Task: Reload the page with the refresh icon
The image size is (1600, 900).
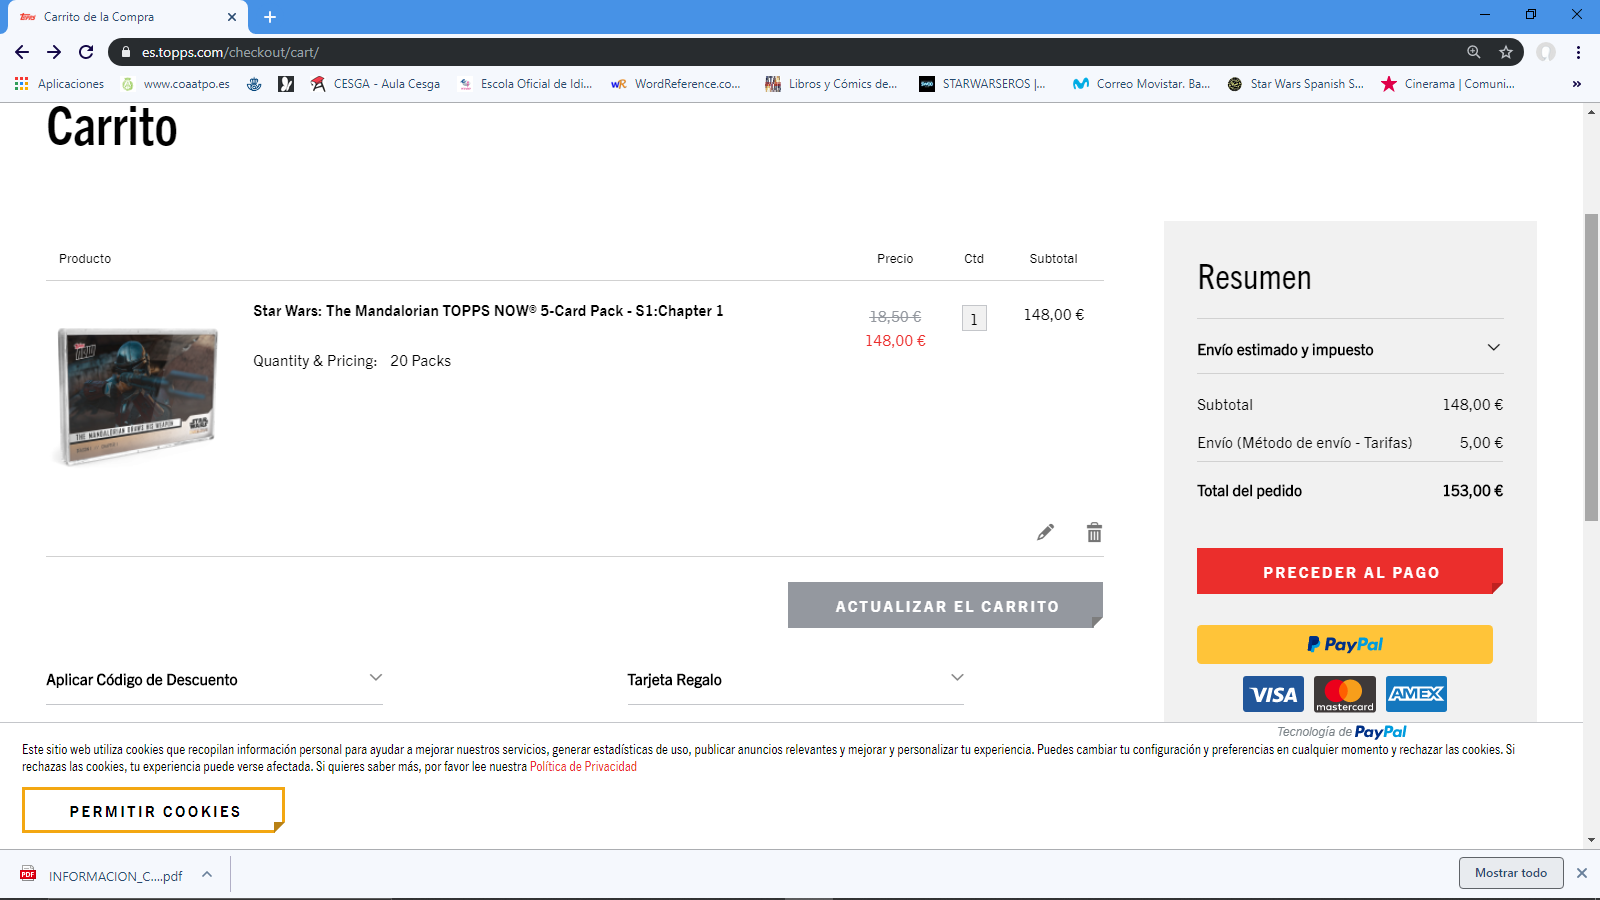Action: coord(86,52)
